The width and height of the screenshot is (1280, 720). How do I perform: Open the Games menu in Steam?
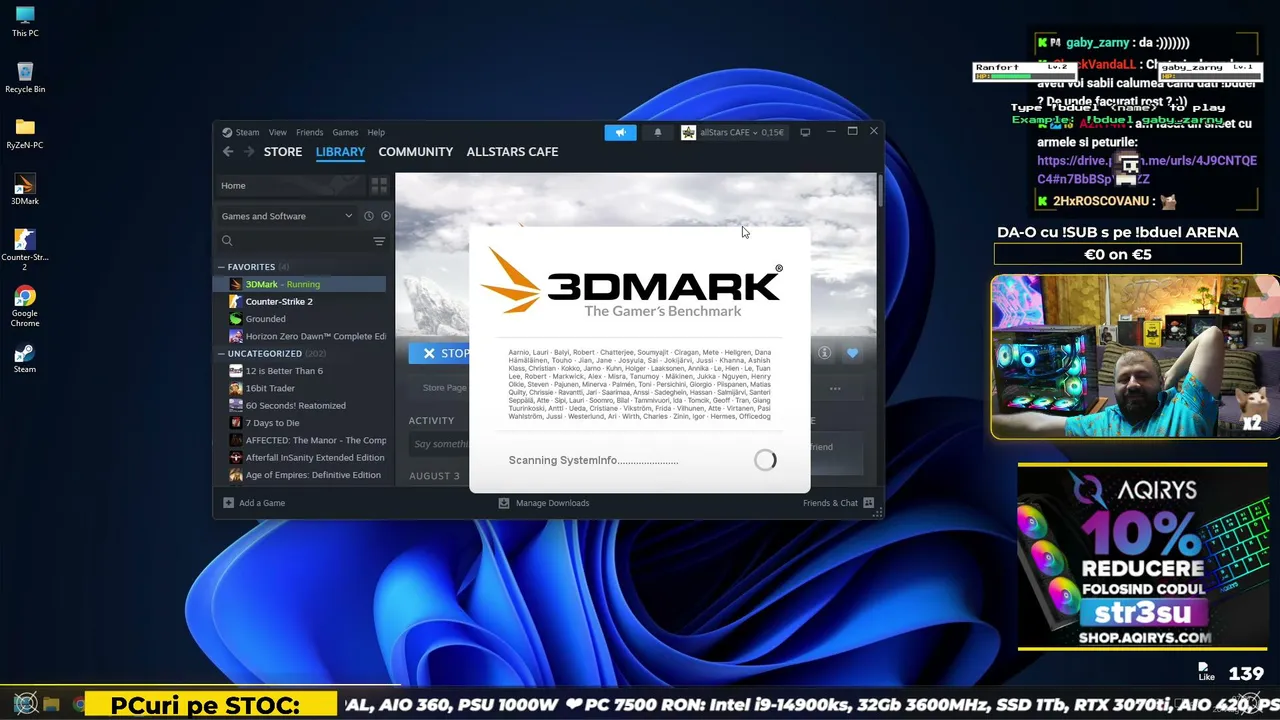pyautogui.click(x=345, y=132)
